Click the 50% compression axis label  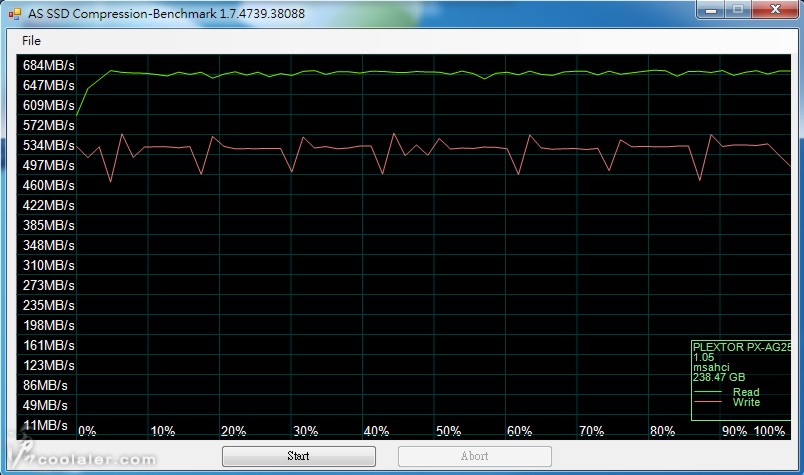point(448,431)
